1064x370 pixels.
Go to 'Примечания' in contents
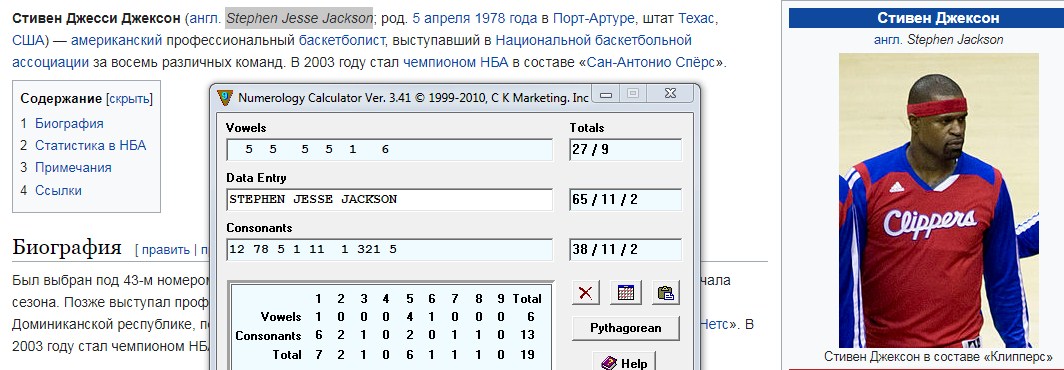tap(73, 167)
